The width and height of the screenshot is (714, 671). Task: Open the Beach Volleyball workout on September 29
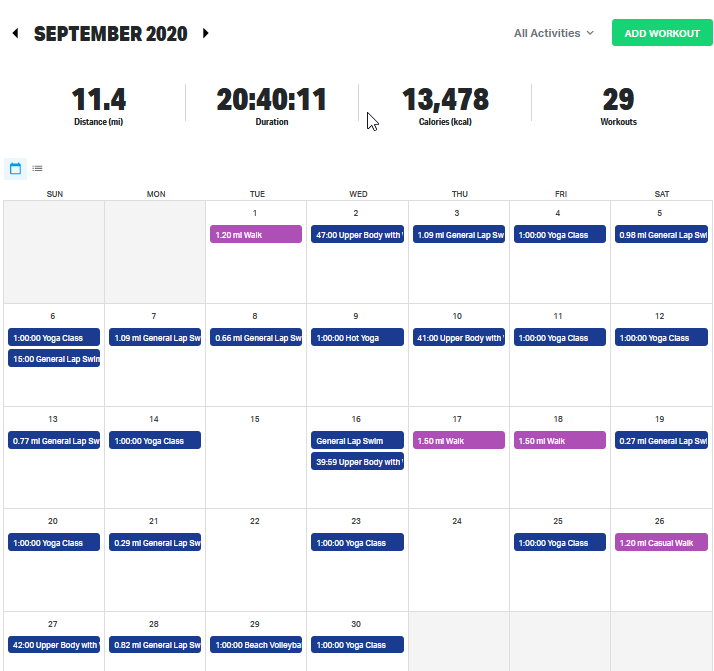click(255, 645)
